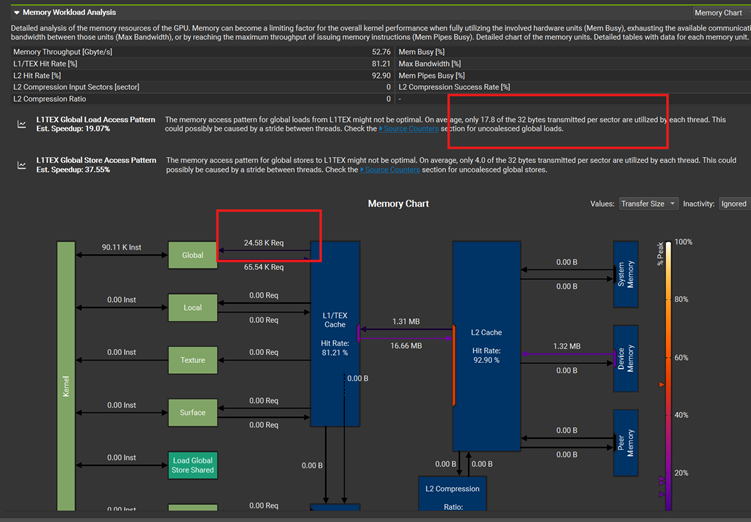Click the L2 Hit Rate [%] row

click(x=201, y=75)
